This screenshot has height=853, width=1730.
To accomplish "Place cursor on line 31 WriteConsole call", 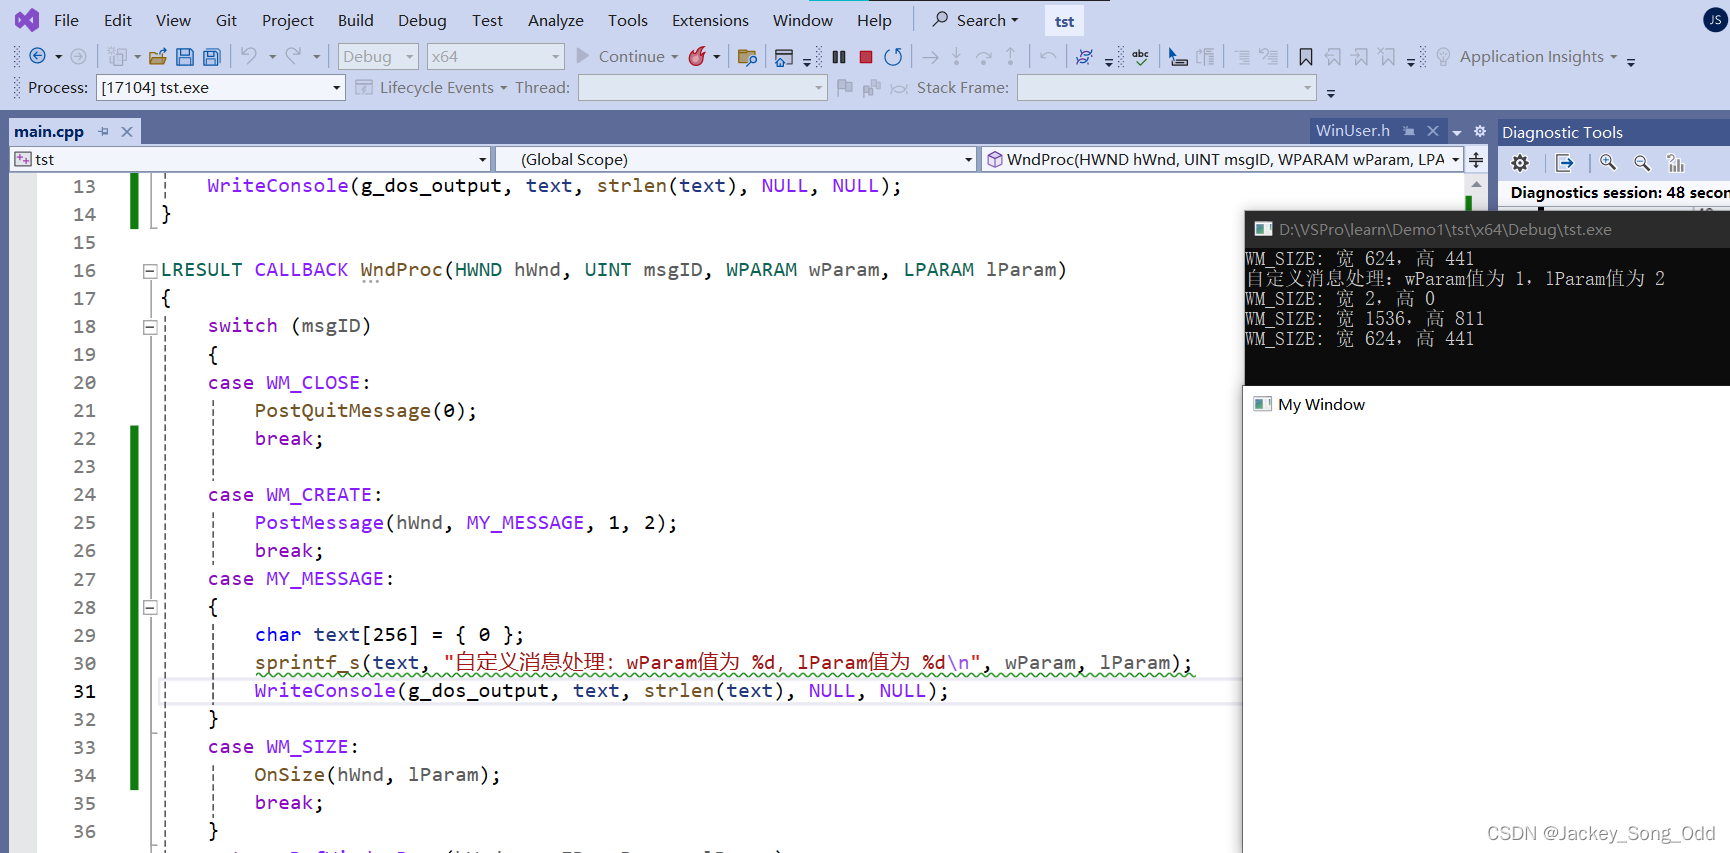I will [601, 691].
